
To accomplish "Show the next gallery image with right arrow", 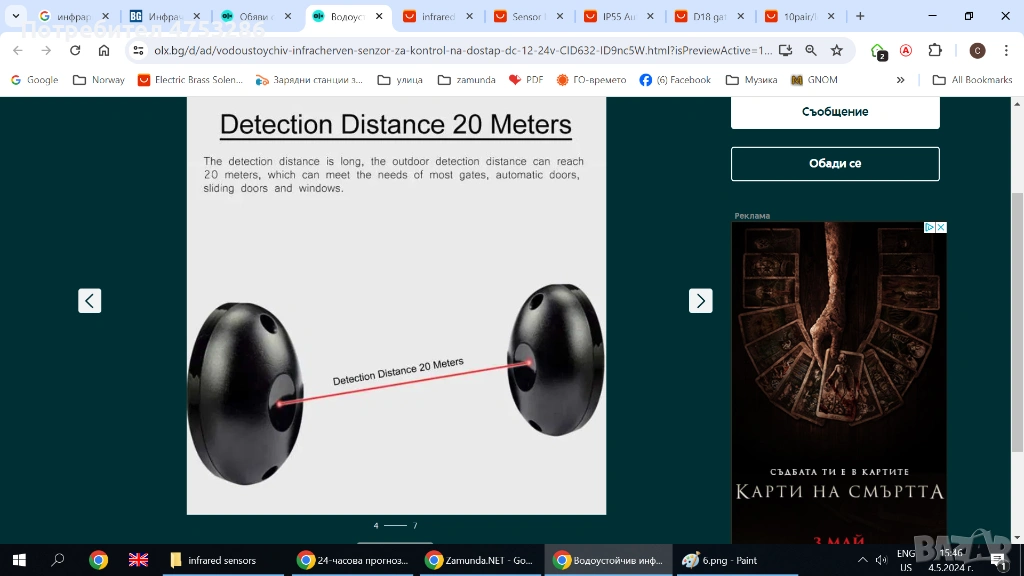I will pyautogui.click(x=700, y=300).
